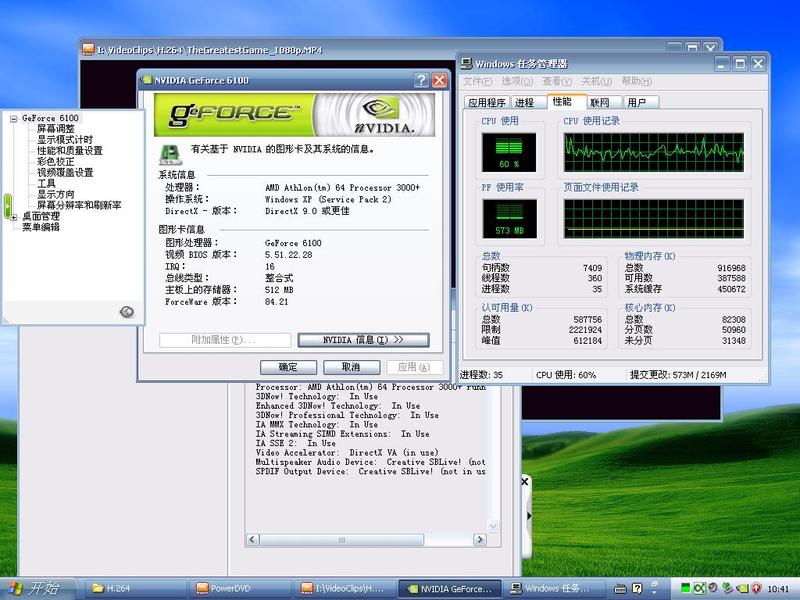Image resolution: width=800 pixels, height=600 pixels.
Task: Click the green handle on left edge of GeForce panel
Action: tap(8, 207)
